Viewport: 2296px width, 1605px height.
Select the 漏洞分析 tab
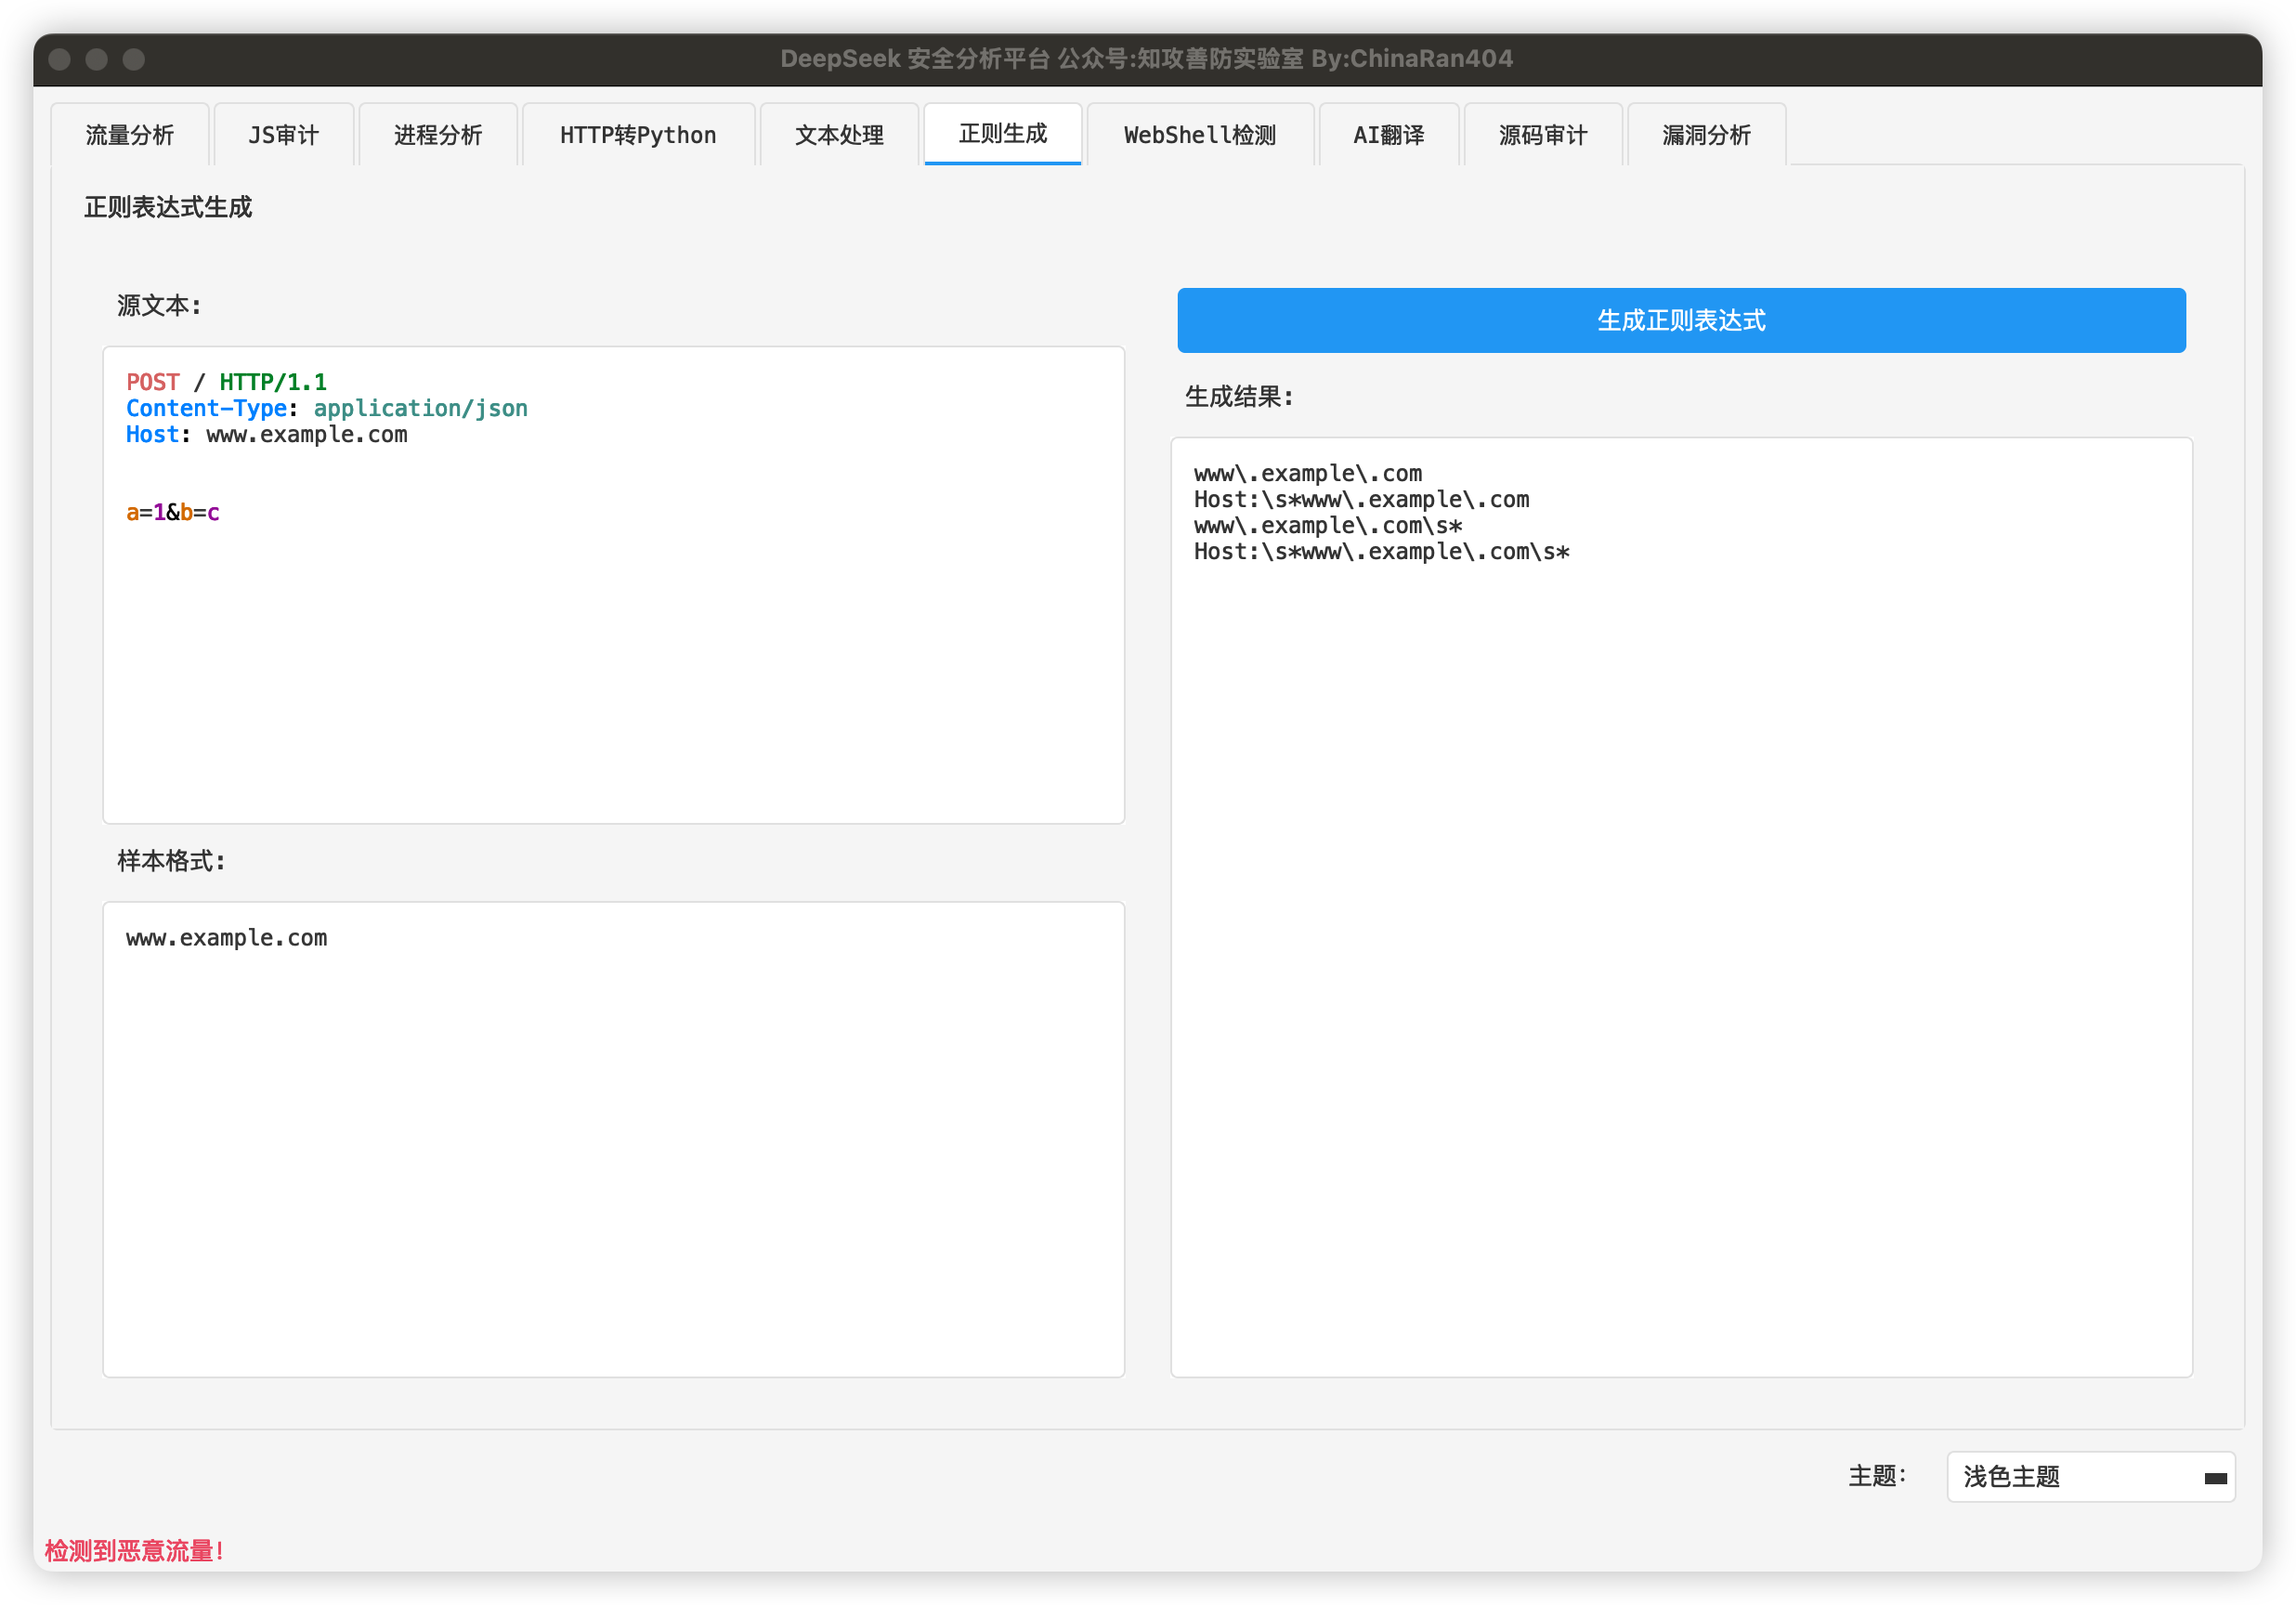click(1706, 135)
